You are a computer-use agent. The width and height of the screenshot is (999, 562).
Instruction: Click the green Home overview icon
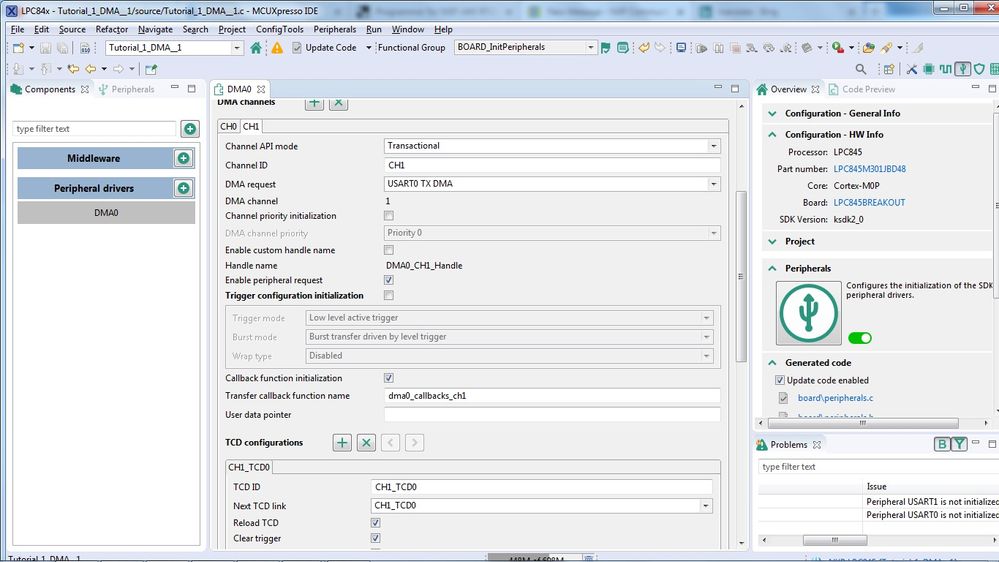click(x=256, y=48)
